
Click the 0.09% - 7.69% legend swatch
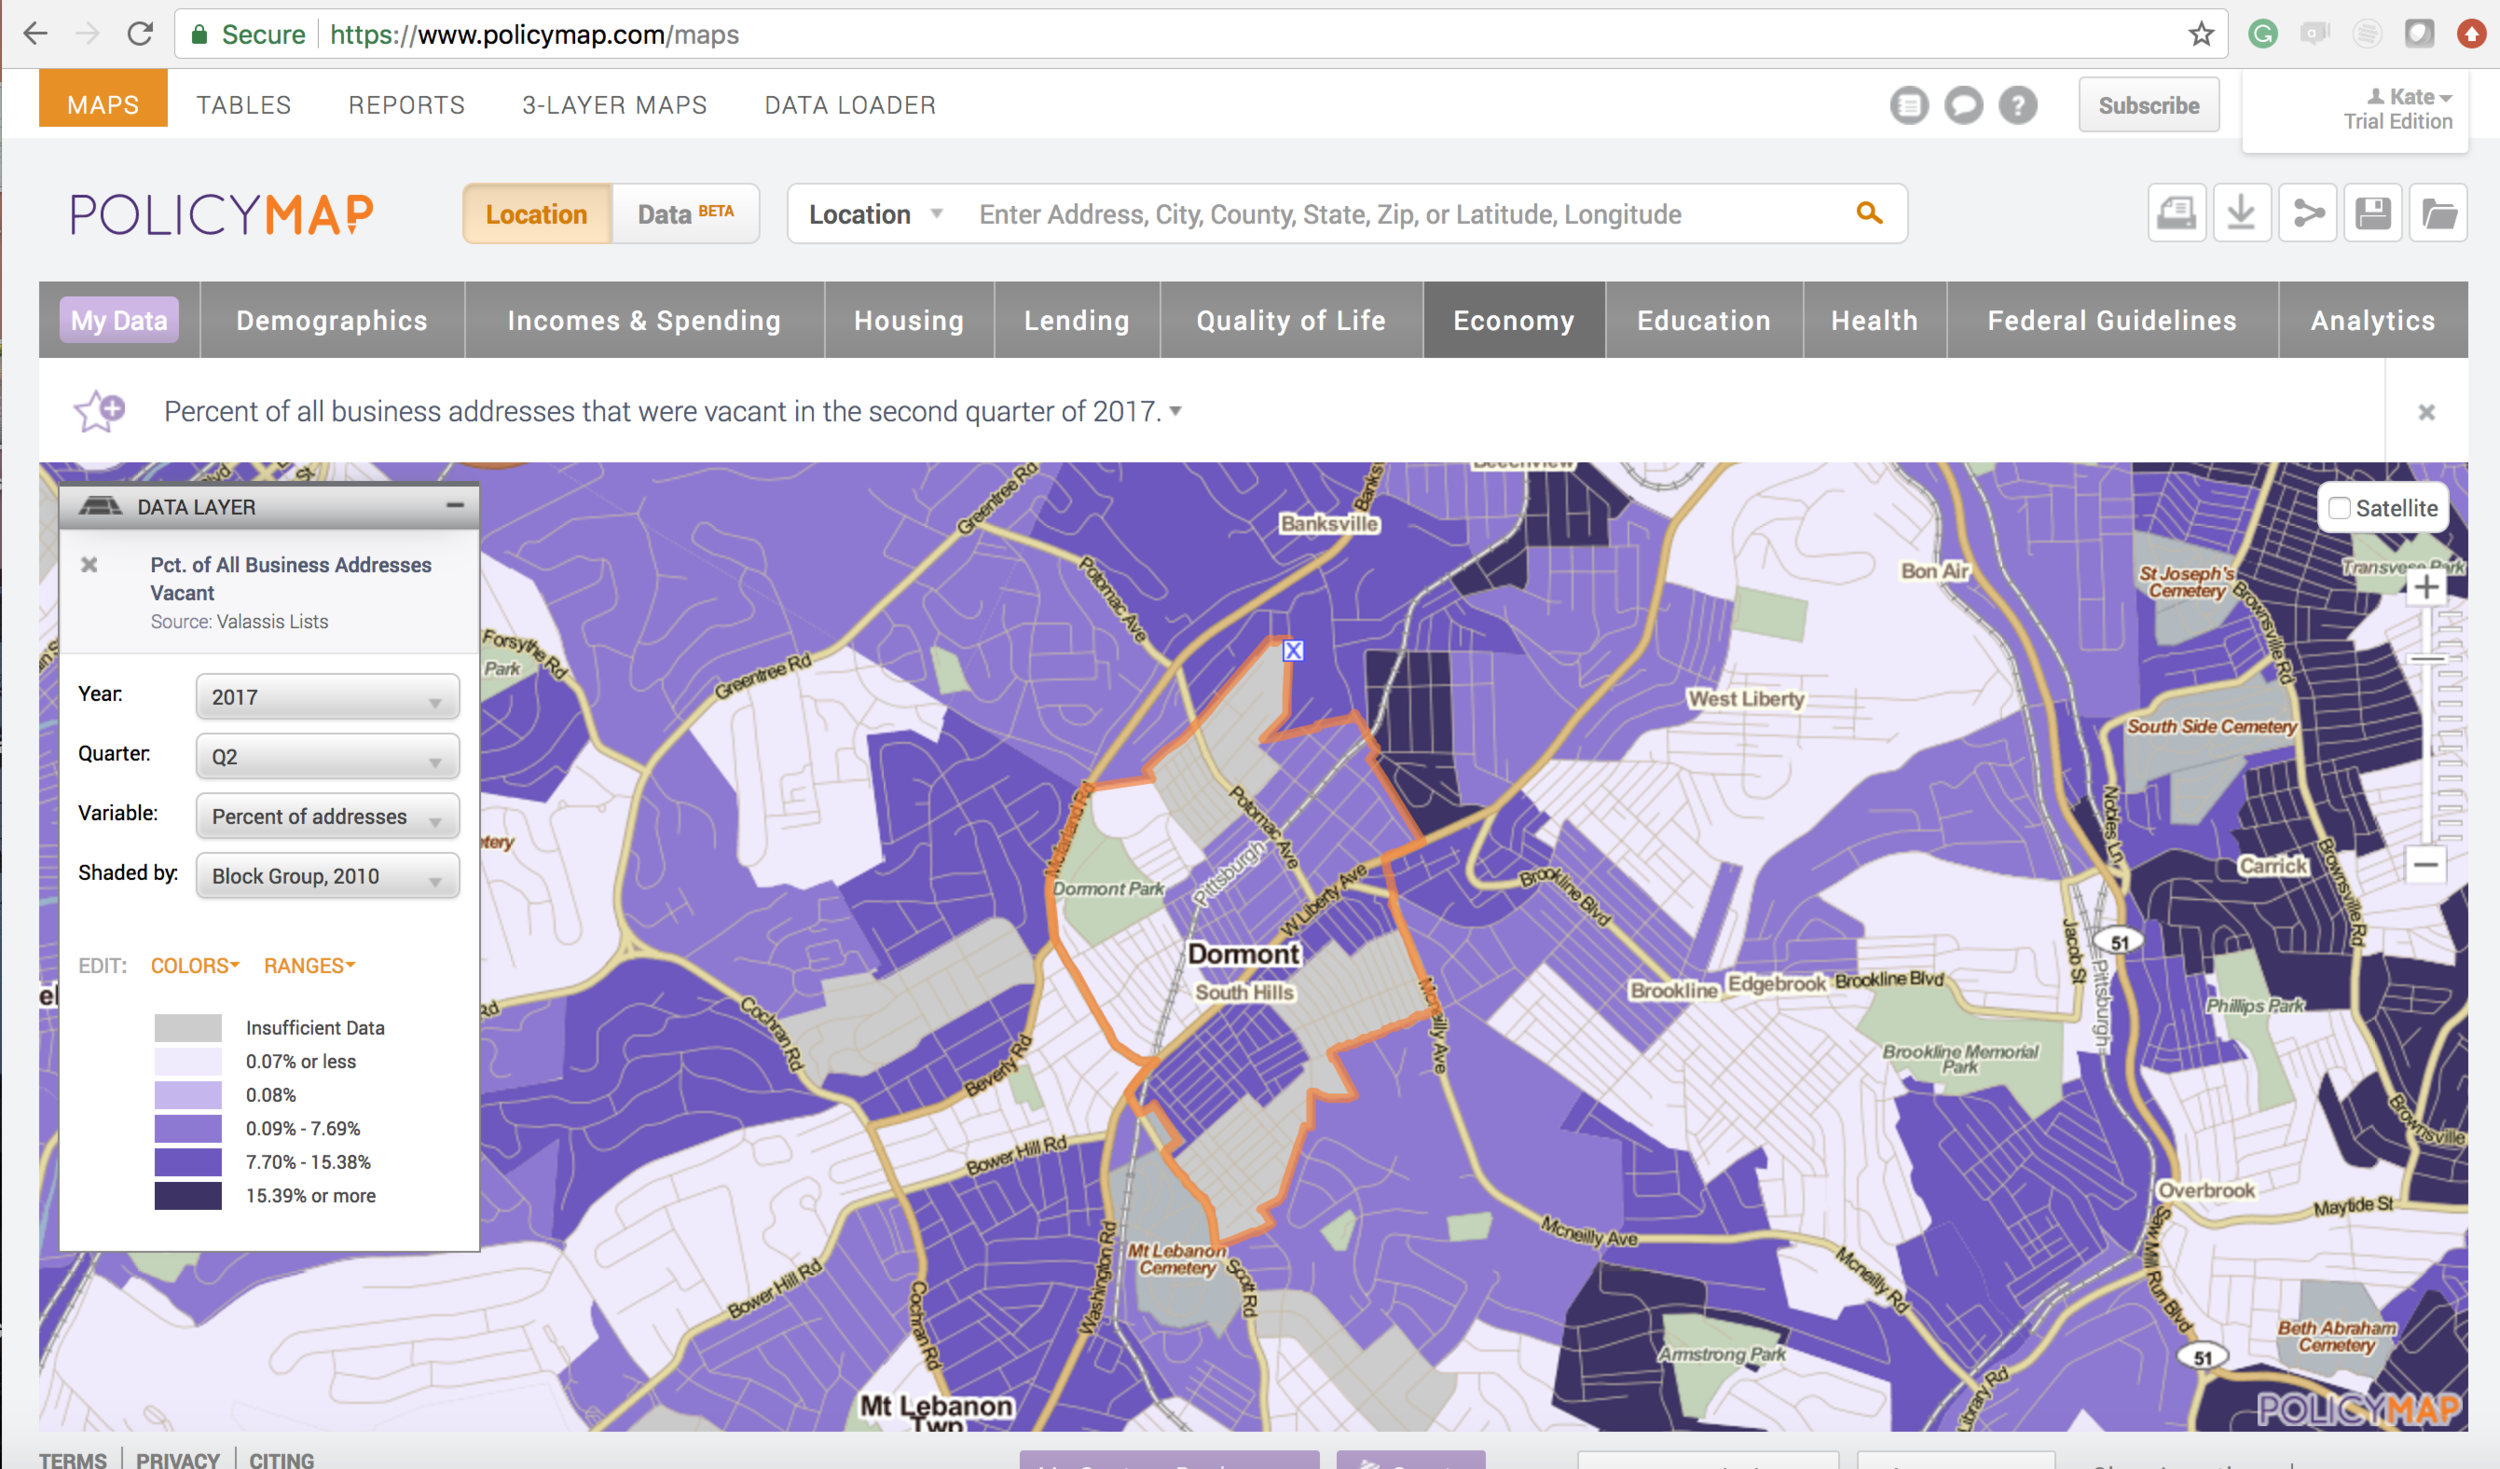[x=188, y=1129]
